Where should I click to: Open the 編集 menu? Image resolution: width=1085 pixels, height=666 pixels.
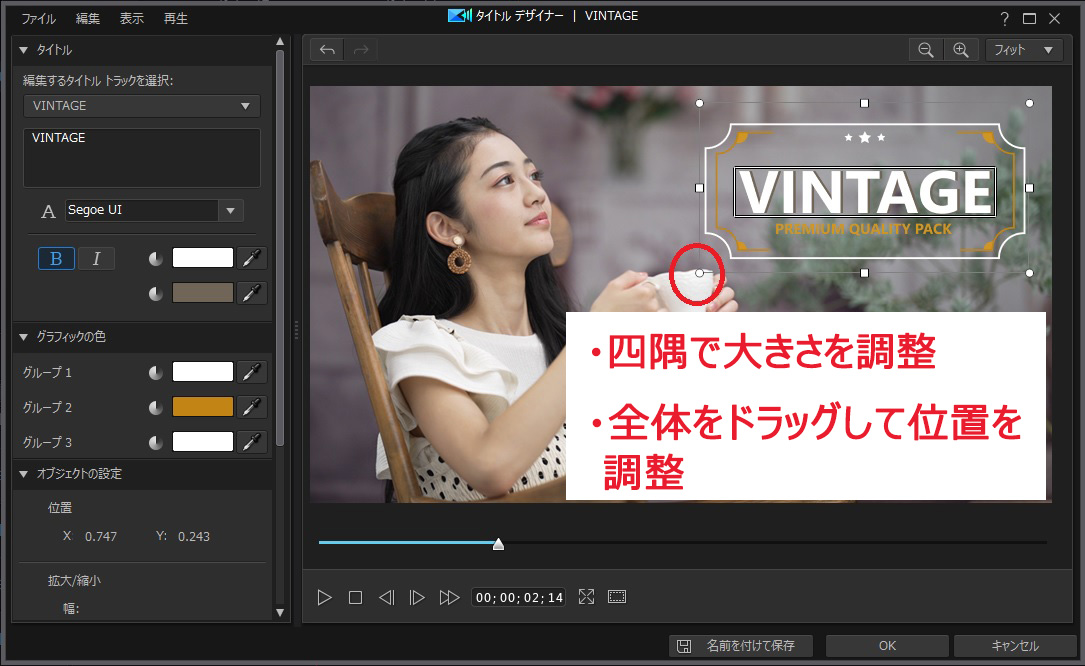(x=88, y=19)
